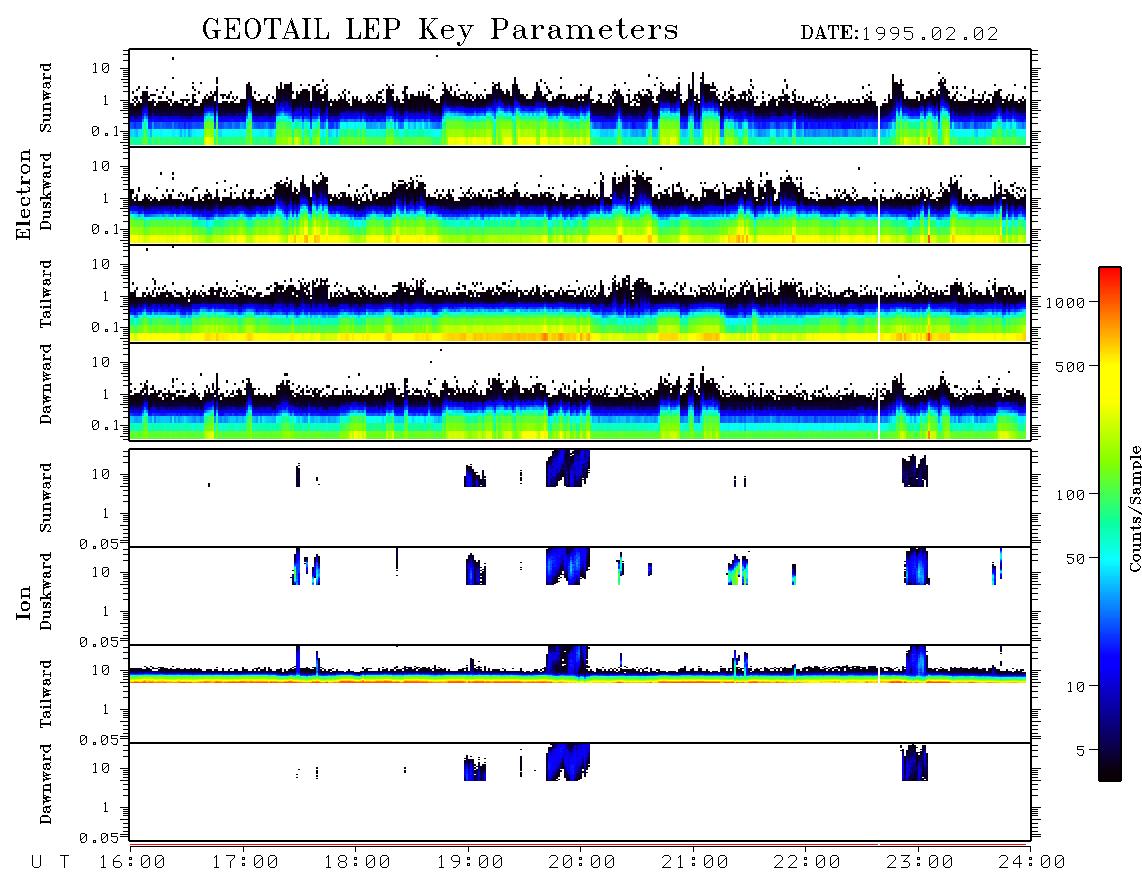Click the Electron Duskward spectrogram panel

(x=580, y=196)
